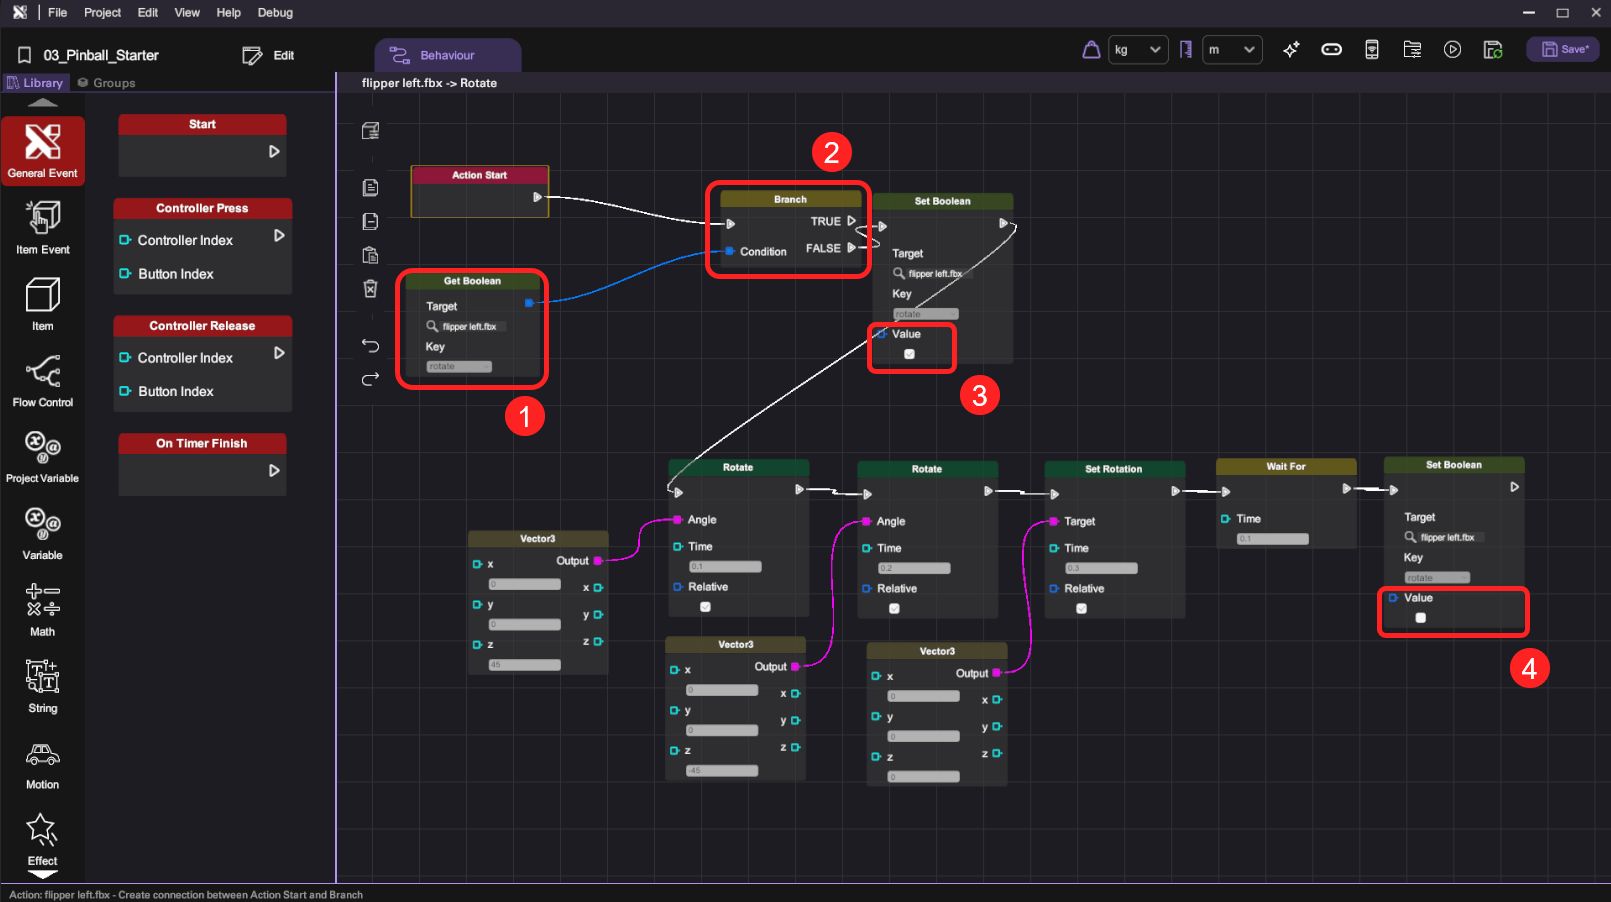Viewport: 1611px width, 902px height.
Task: Open the Flow Control node category
Action: 42,380
